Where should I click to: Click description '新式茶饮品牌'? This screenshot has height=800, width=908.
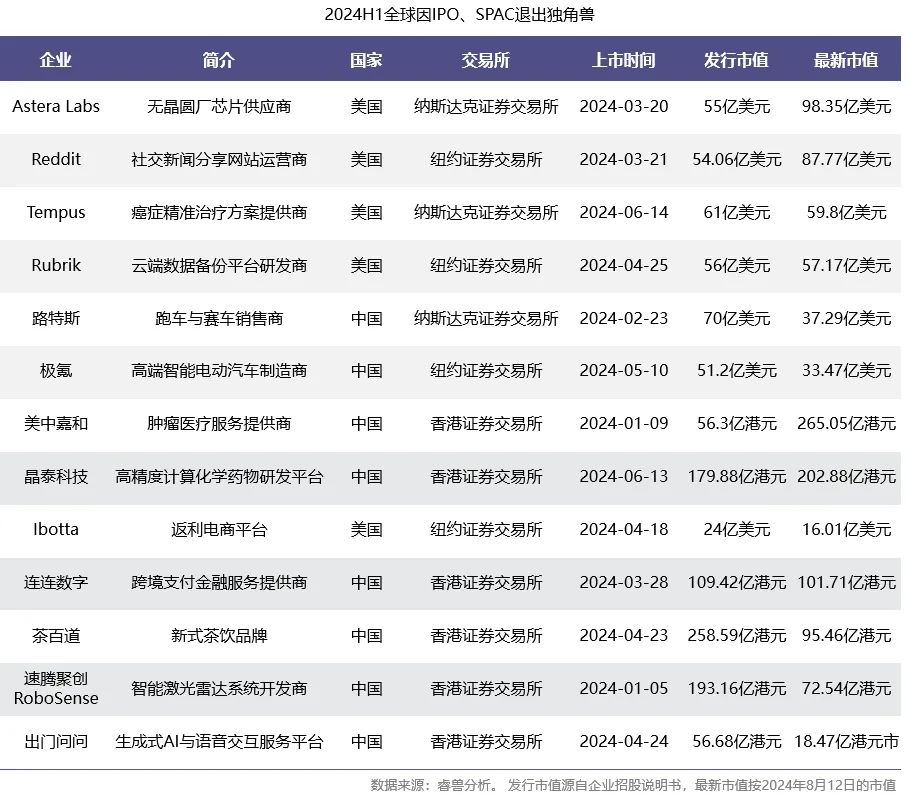[x=218, y=635]
